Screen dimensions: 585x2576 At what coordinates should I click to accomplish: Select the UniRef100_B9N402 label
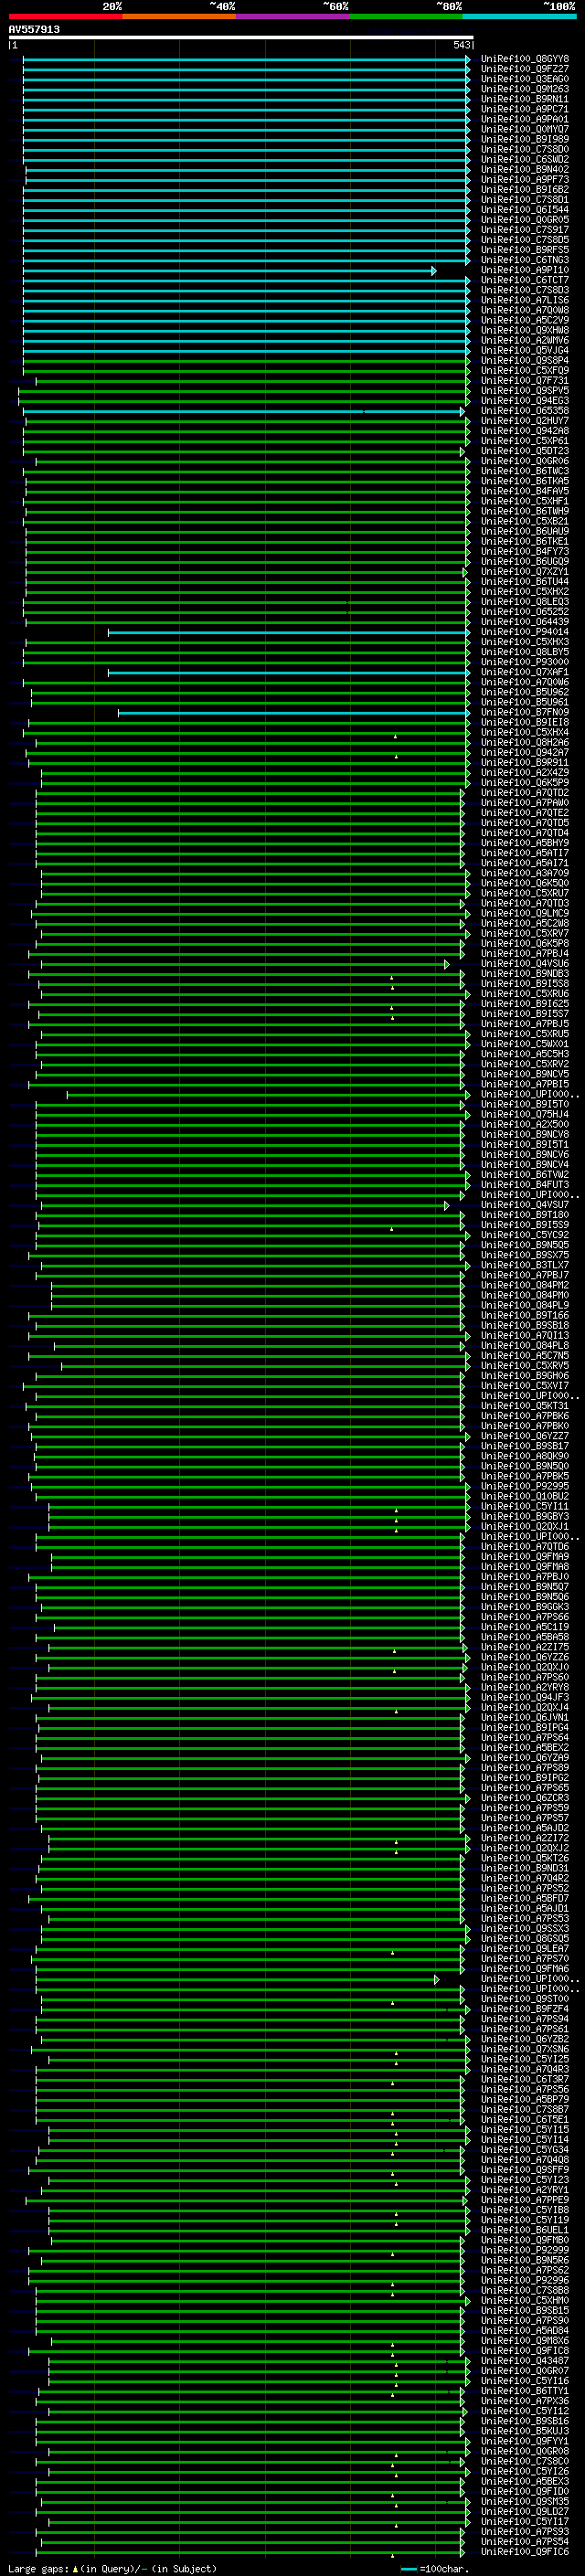524,170
